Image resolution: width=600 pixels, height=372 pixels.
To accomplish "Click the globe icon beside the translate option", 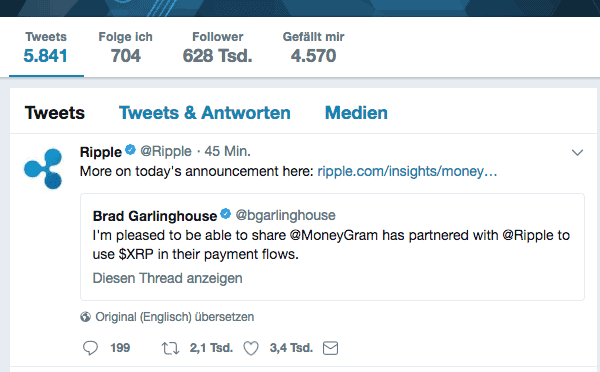I will [85, 317].
